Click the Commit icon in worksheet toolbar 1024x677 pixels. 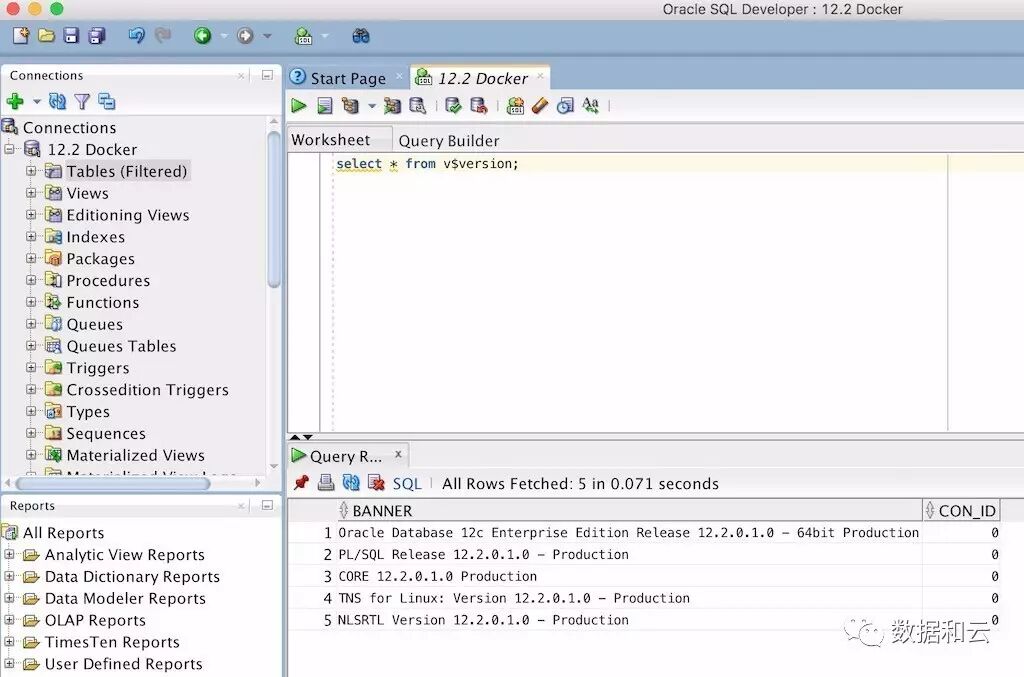(x=453, y=105)
